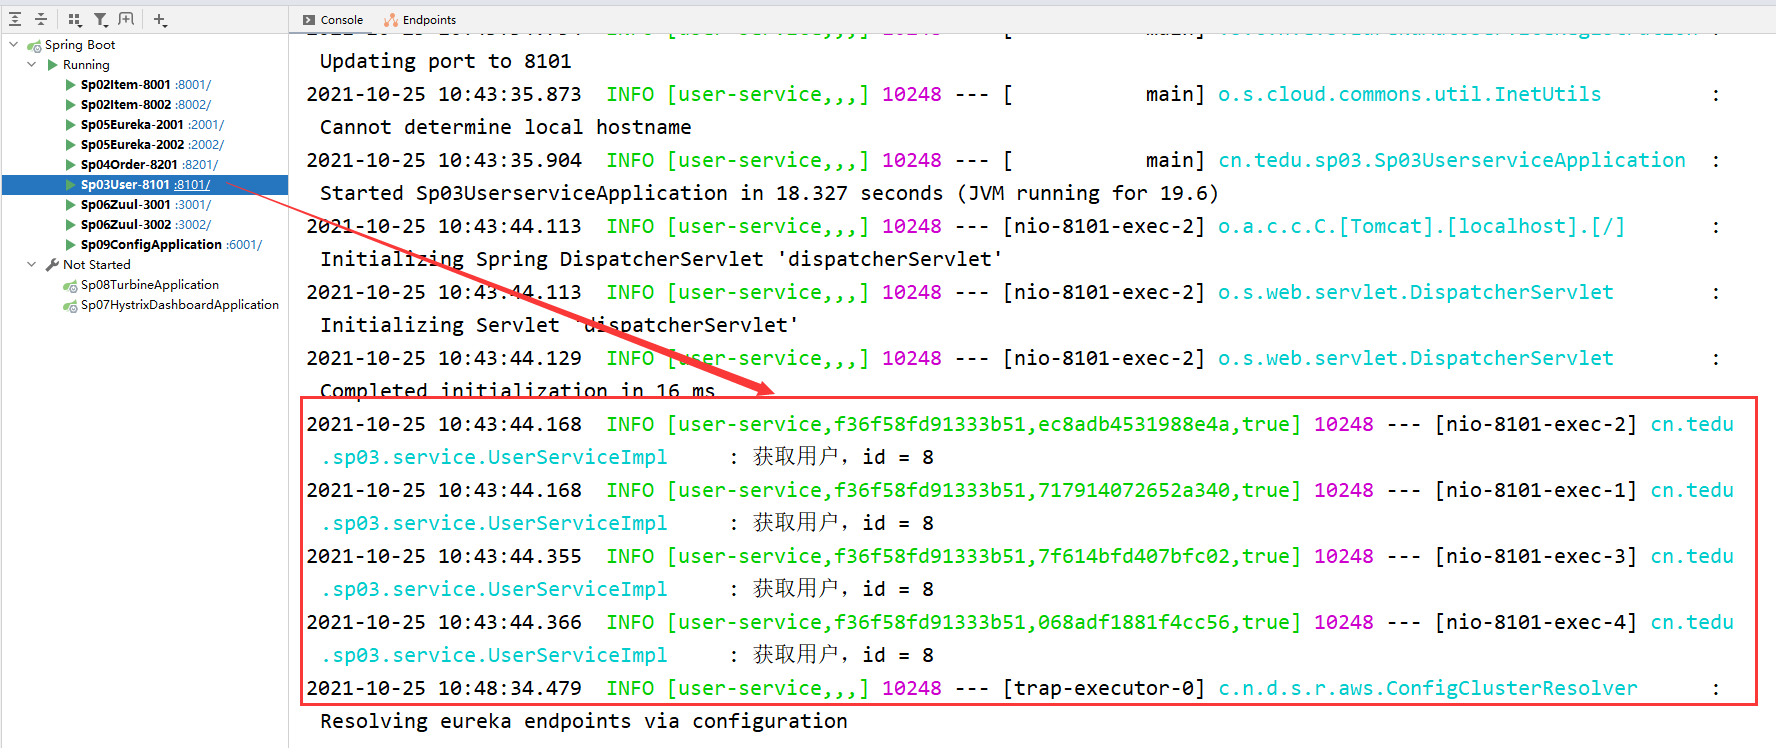Open the :2001/ port link

(x=206, y=125)
